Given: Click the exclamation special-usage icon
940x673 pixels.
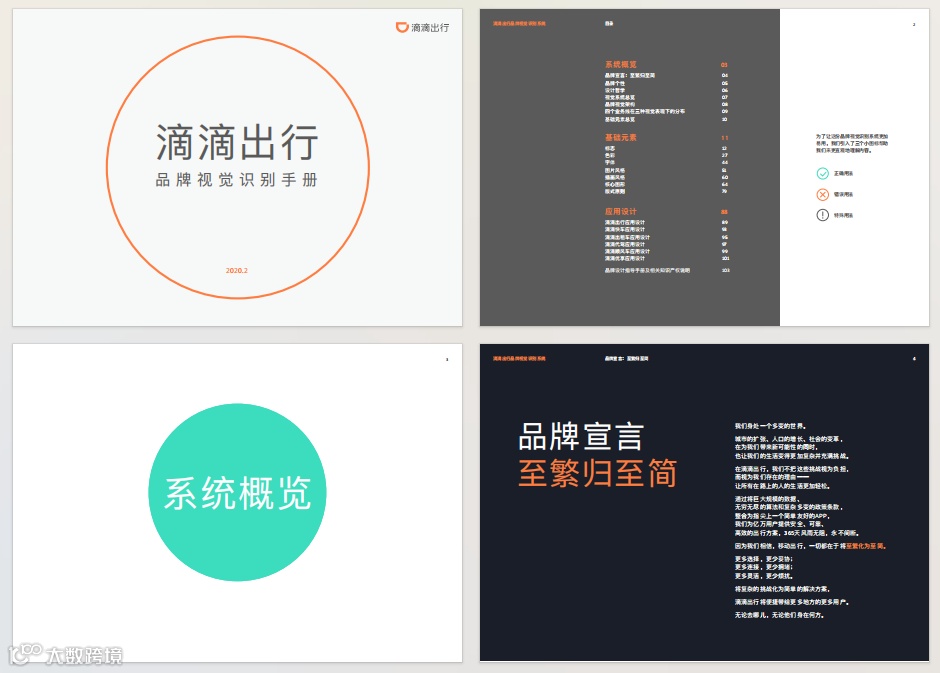Looking at the screenshot, I should (x=822, y=215).
